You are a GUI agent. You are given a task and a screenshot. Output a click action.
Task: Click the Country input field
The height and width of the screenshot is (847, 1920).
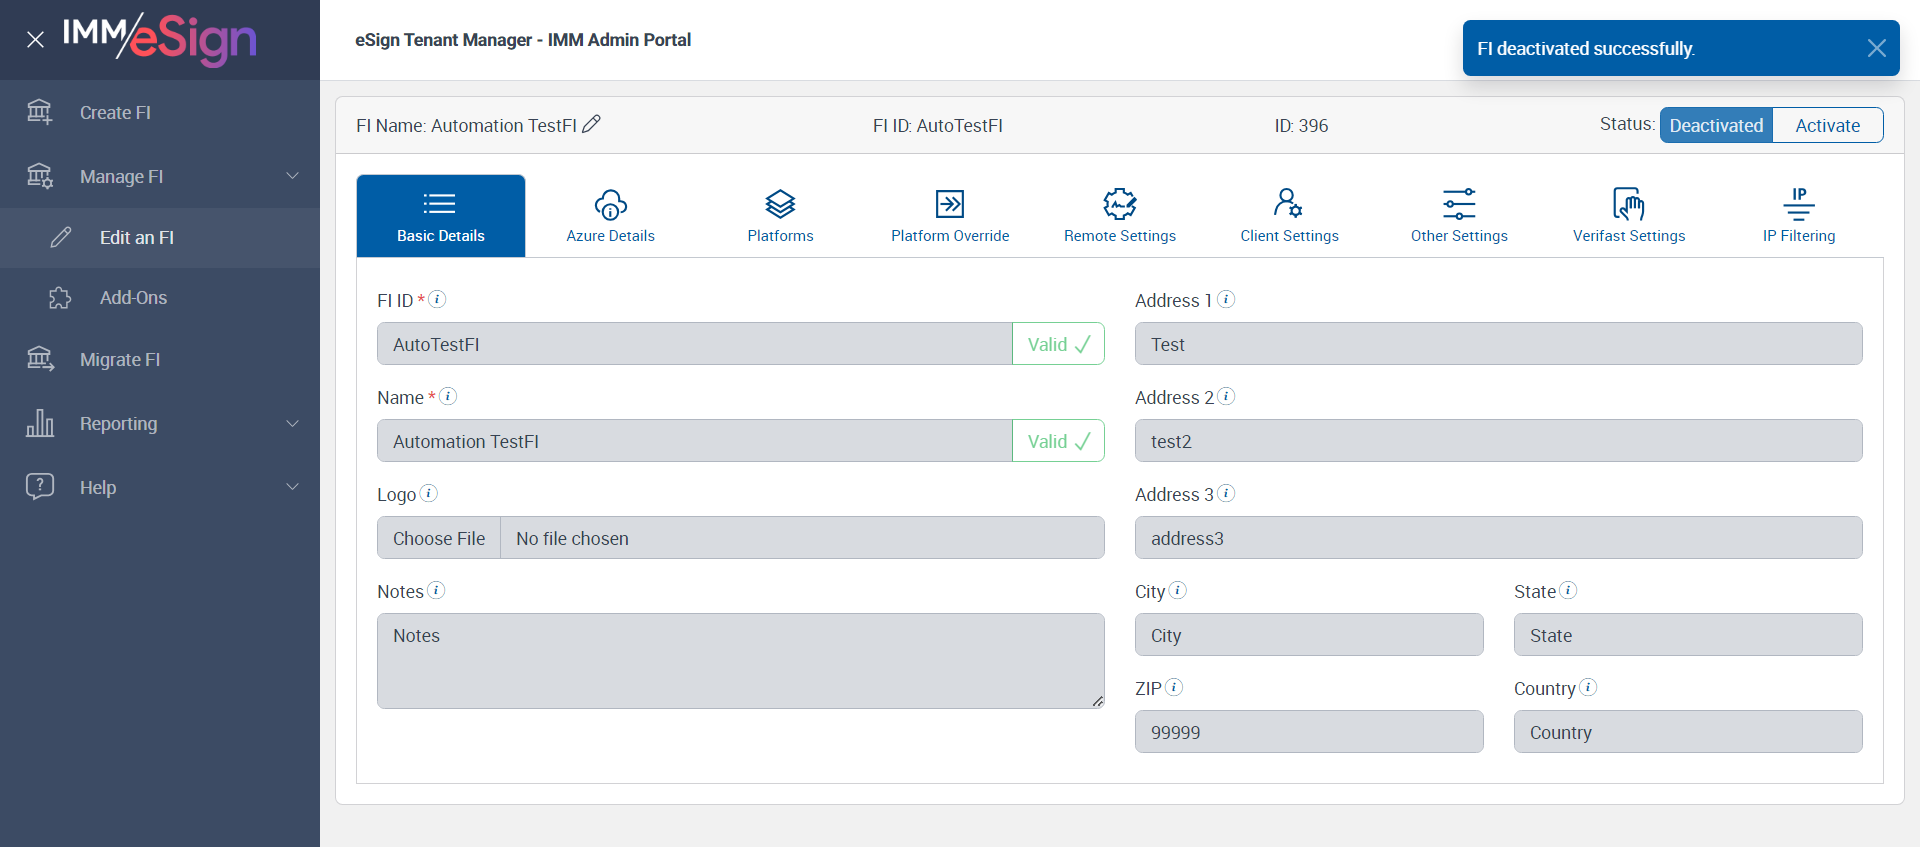[x=1688, y=732]
